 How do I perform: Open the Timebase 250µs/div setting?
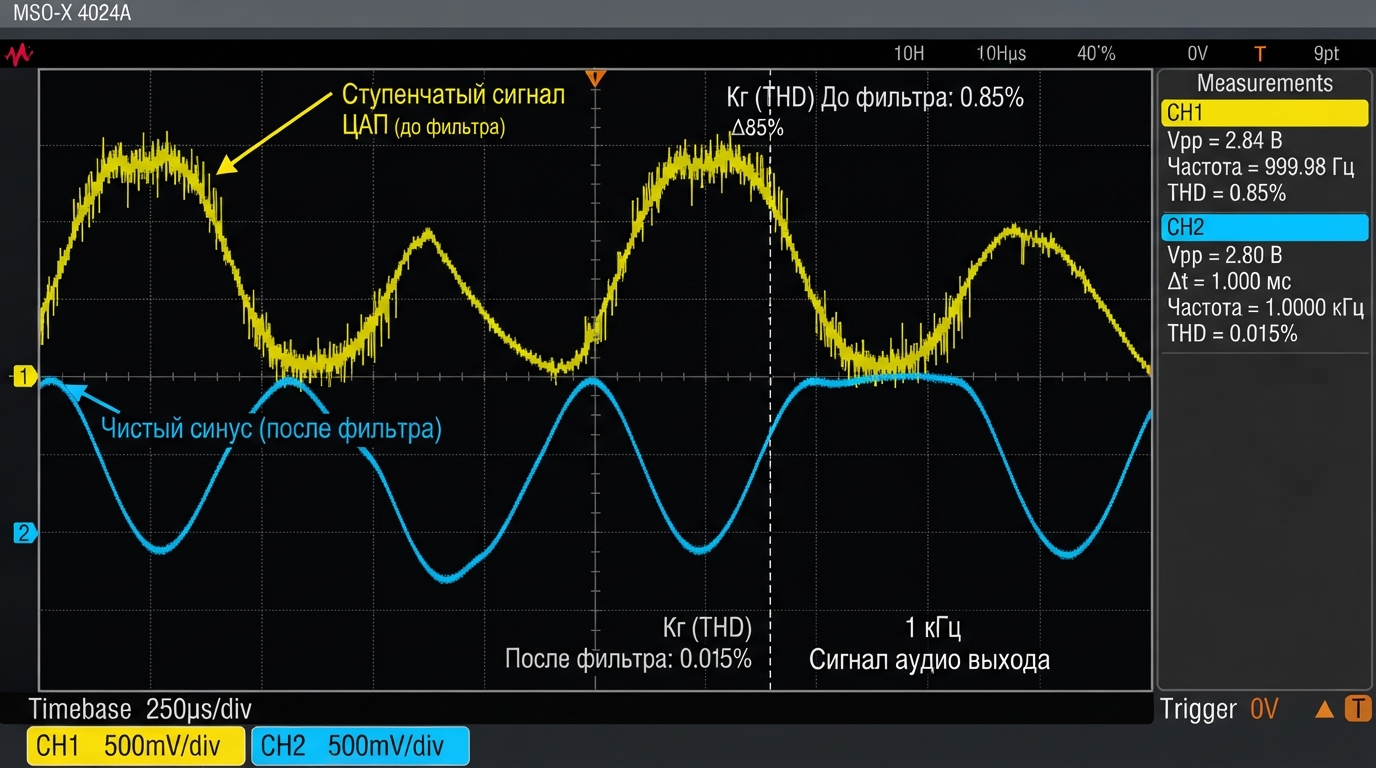tap(140, 710)
